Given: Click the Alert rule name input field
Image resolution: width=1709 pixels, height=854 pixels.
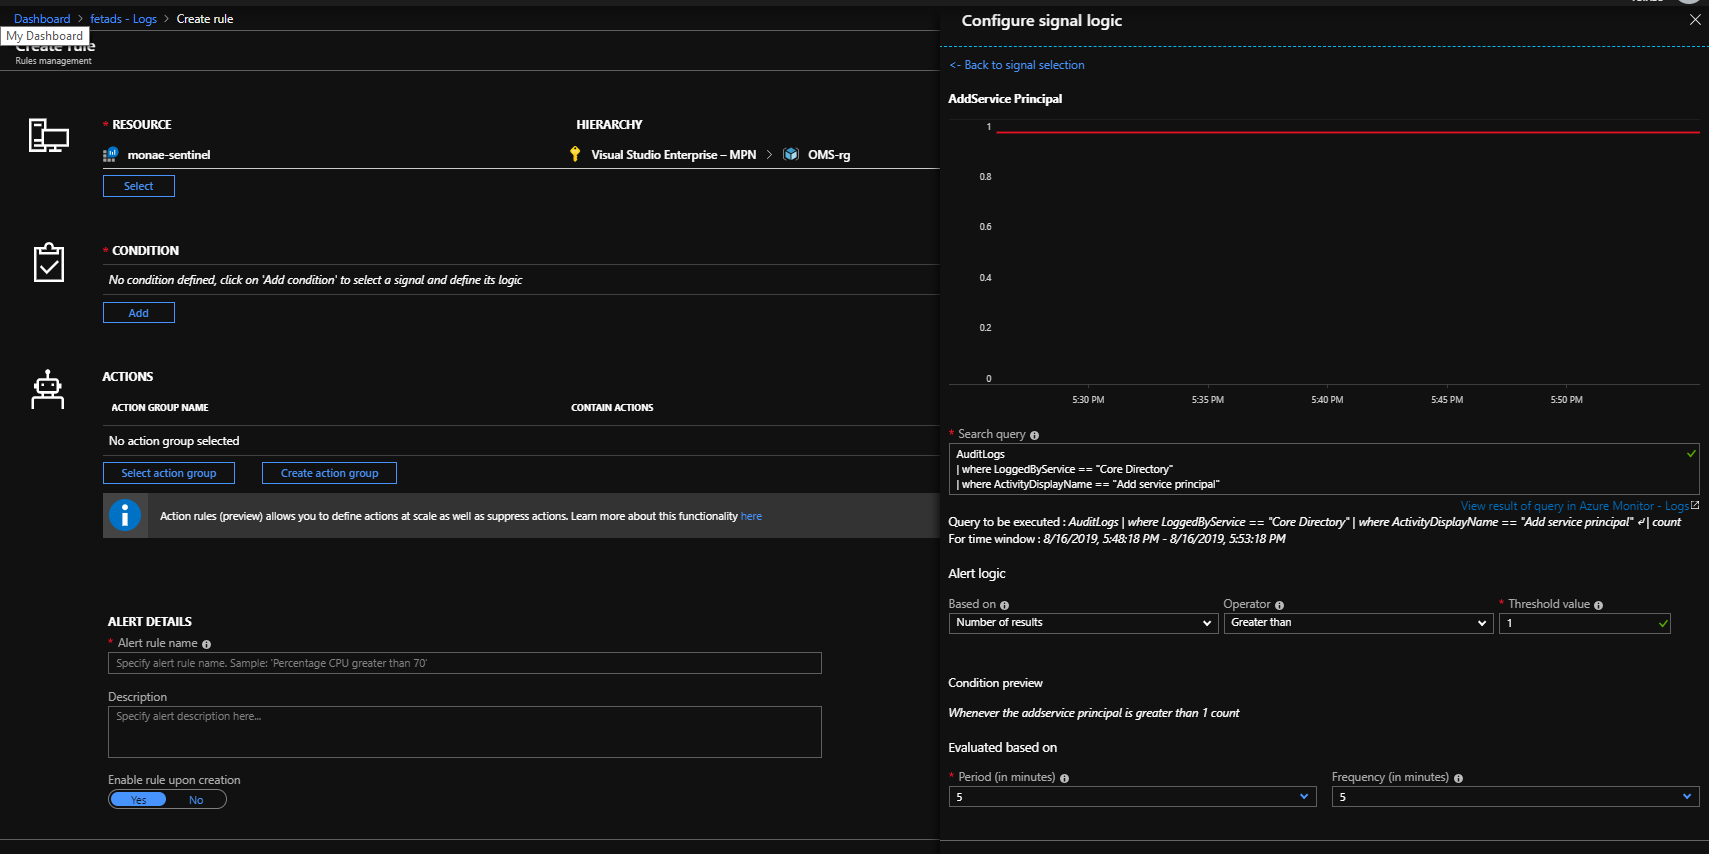Looking at the screenshot, I should [x=464, y=663].
